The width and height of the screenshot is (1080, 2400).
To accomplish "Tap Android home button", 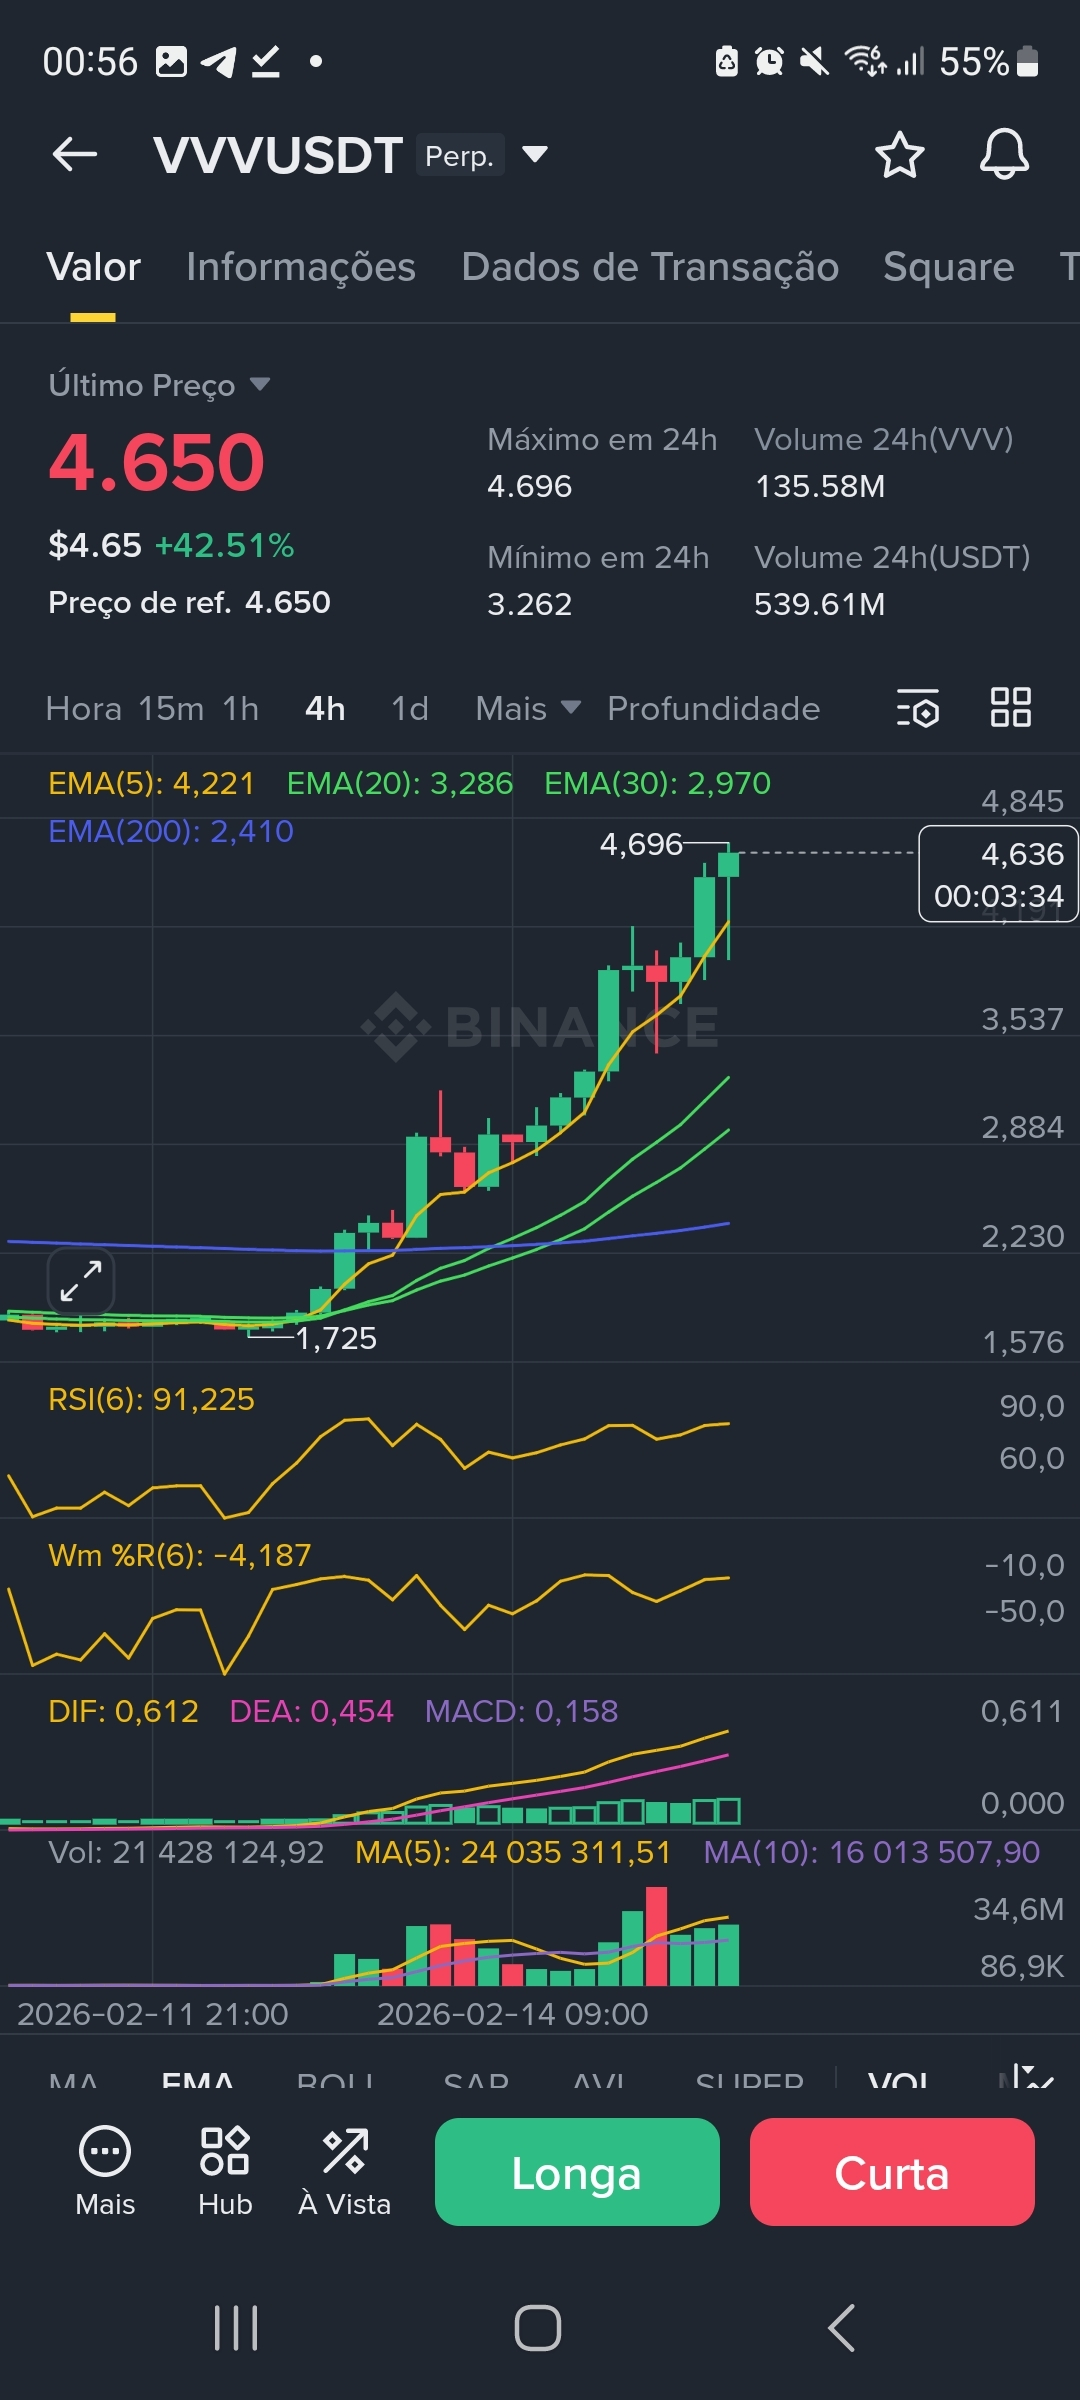I will coord(538,2328).
